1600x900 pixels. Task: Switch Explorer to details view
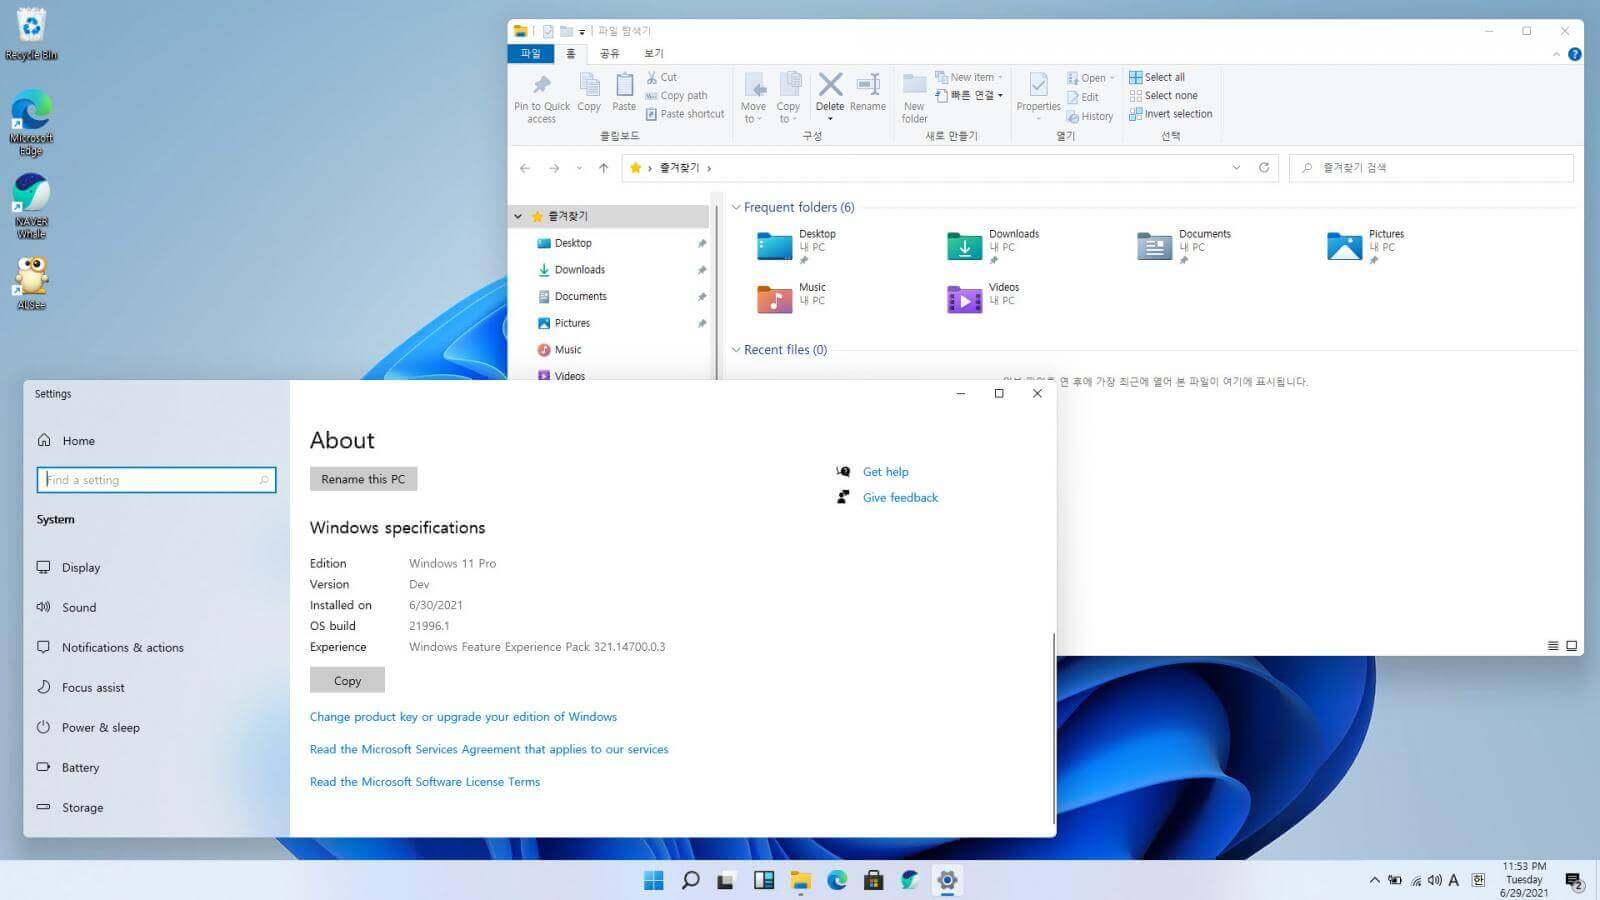coord(1553,646)
